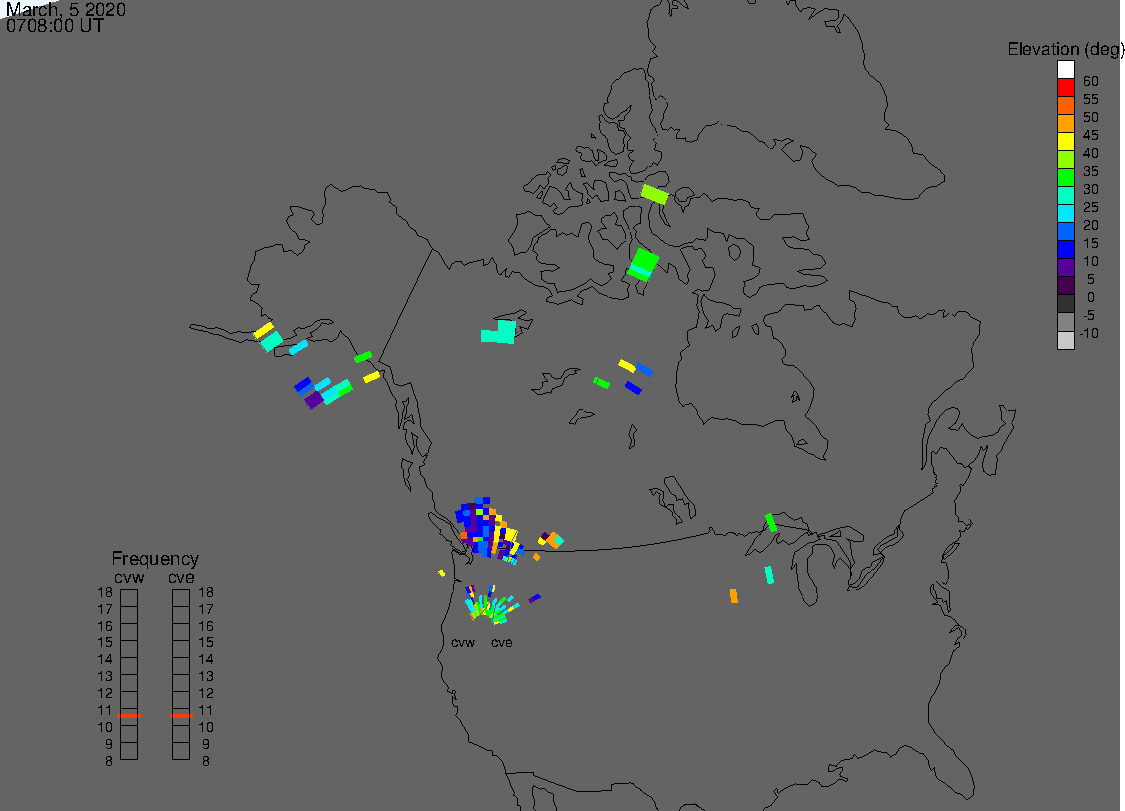Click the top cell of cvw frequency bar
The image size is (1125, 811).
point(129,598)
